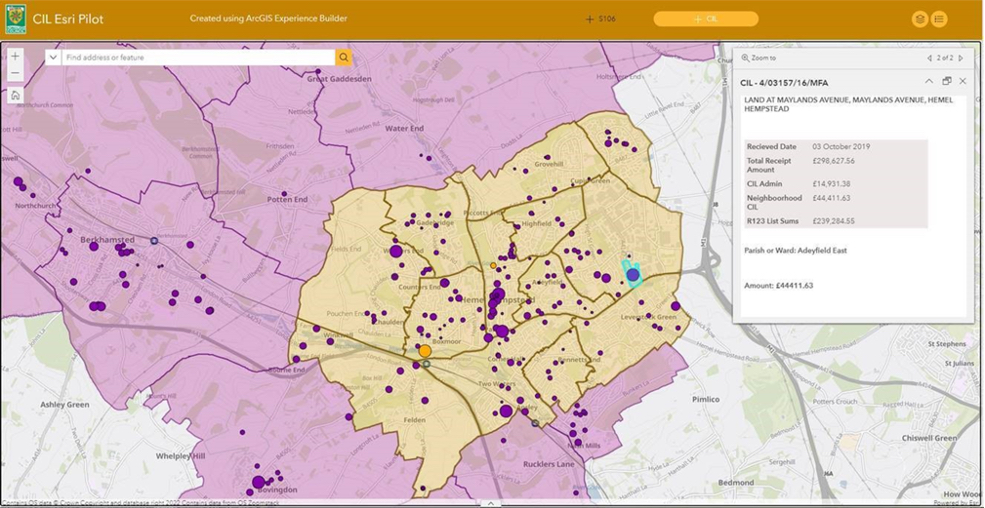Zoom in on the map
The width and height of the screenshot is (985, 508).
tap(15, 57)
